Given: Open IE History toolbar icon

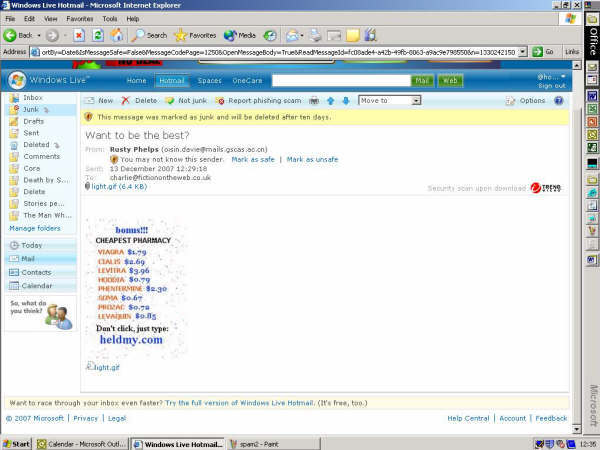Looking at the screenshot, I should click(270, 36).
